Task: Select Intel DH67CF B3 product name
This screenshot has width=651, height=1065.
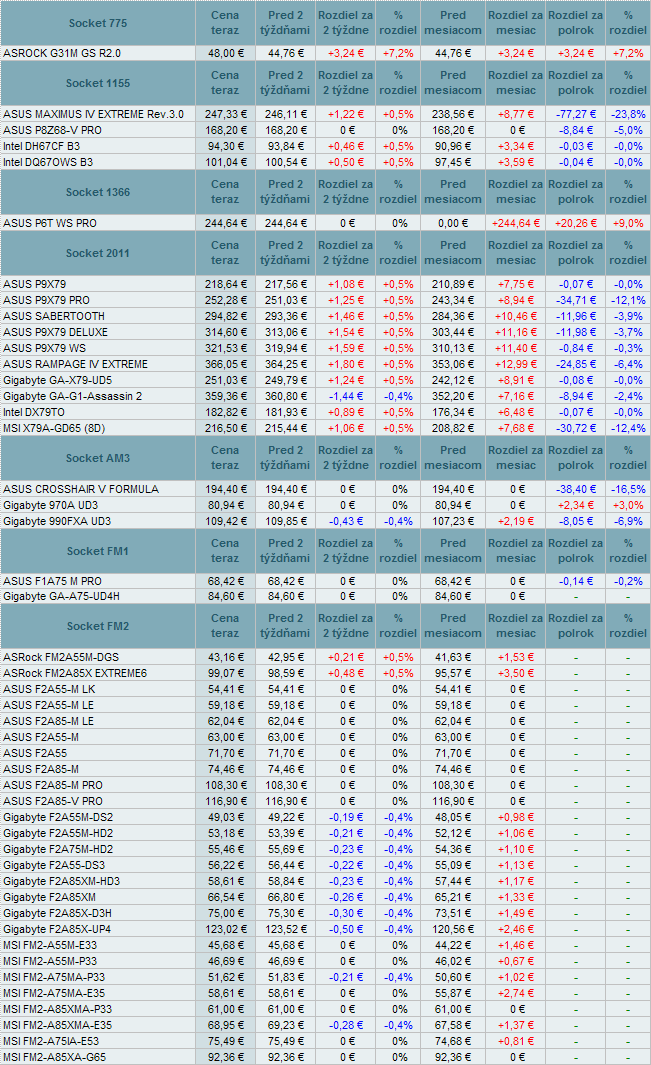Action: (x=41, y=146)
